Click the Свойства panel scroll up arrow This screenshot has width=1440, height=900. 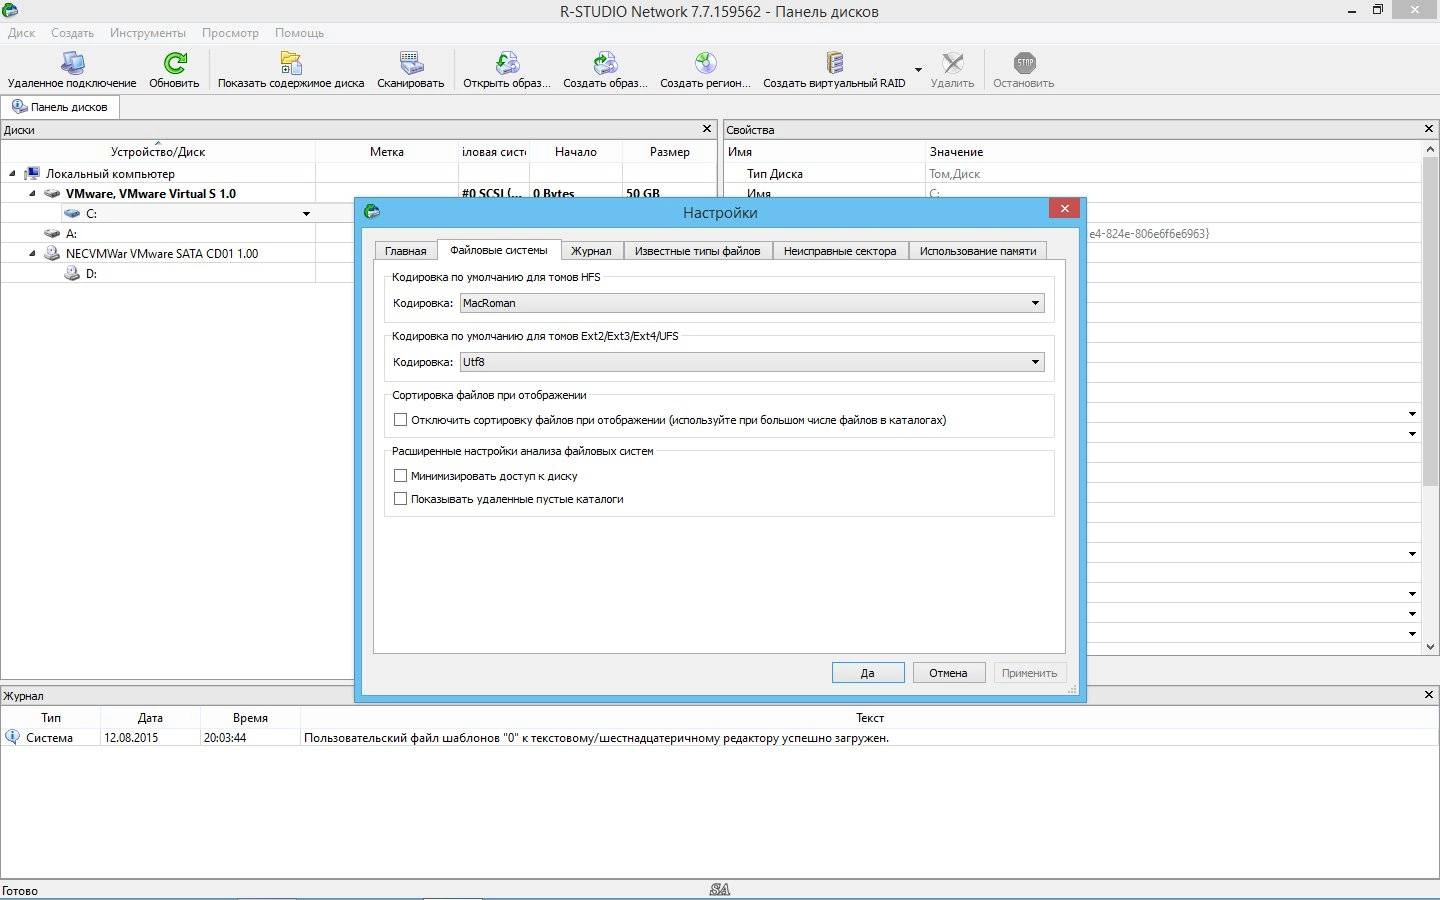1429,149
